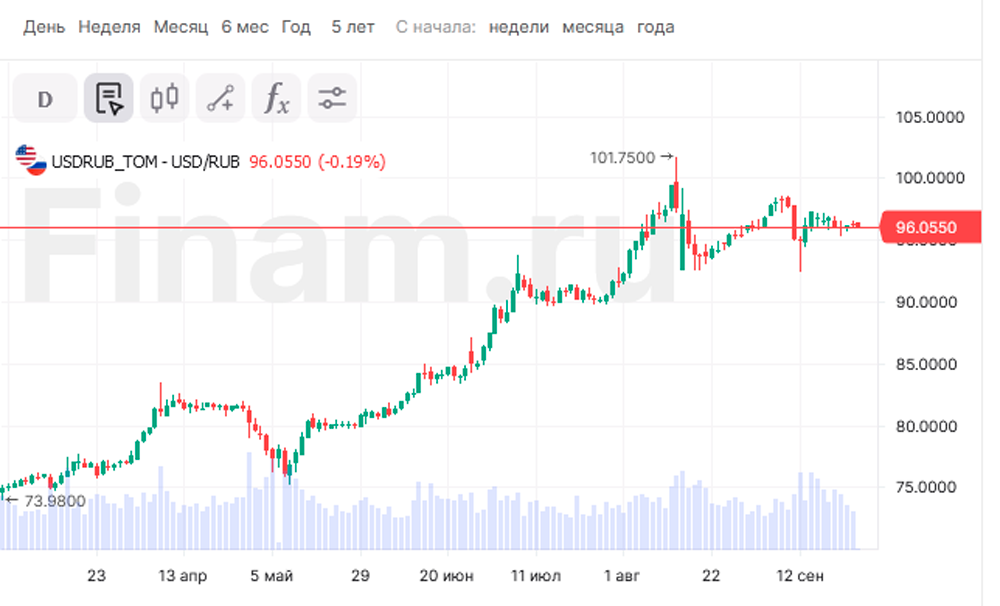Click the 101.7500 high price marker
Viewport: 1000px width, 606px height.
[623, 157]
